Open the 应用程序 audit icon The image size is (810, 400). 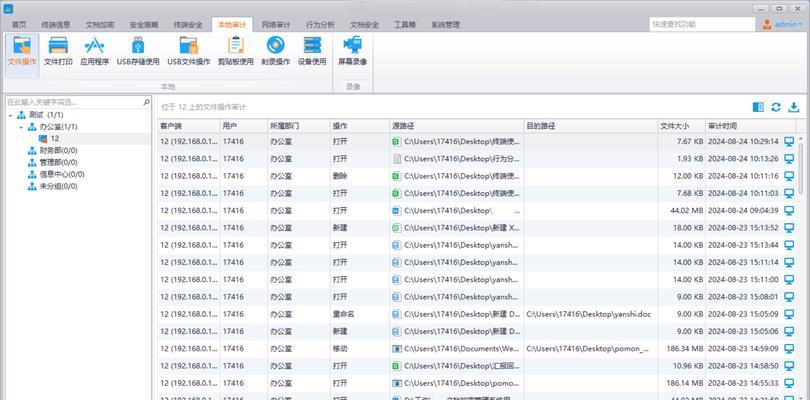tap(95, 46)
